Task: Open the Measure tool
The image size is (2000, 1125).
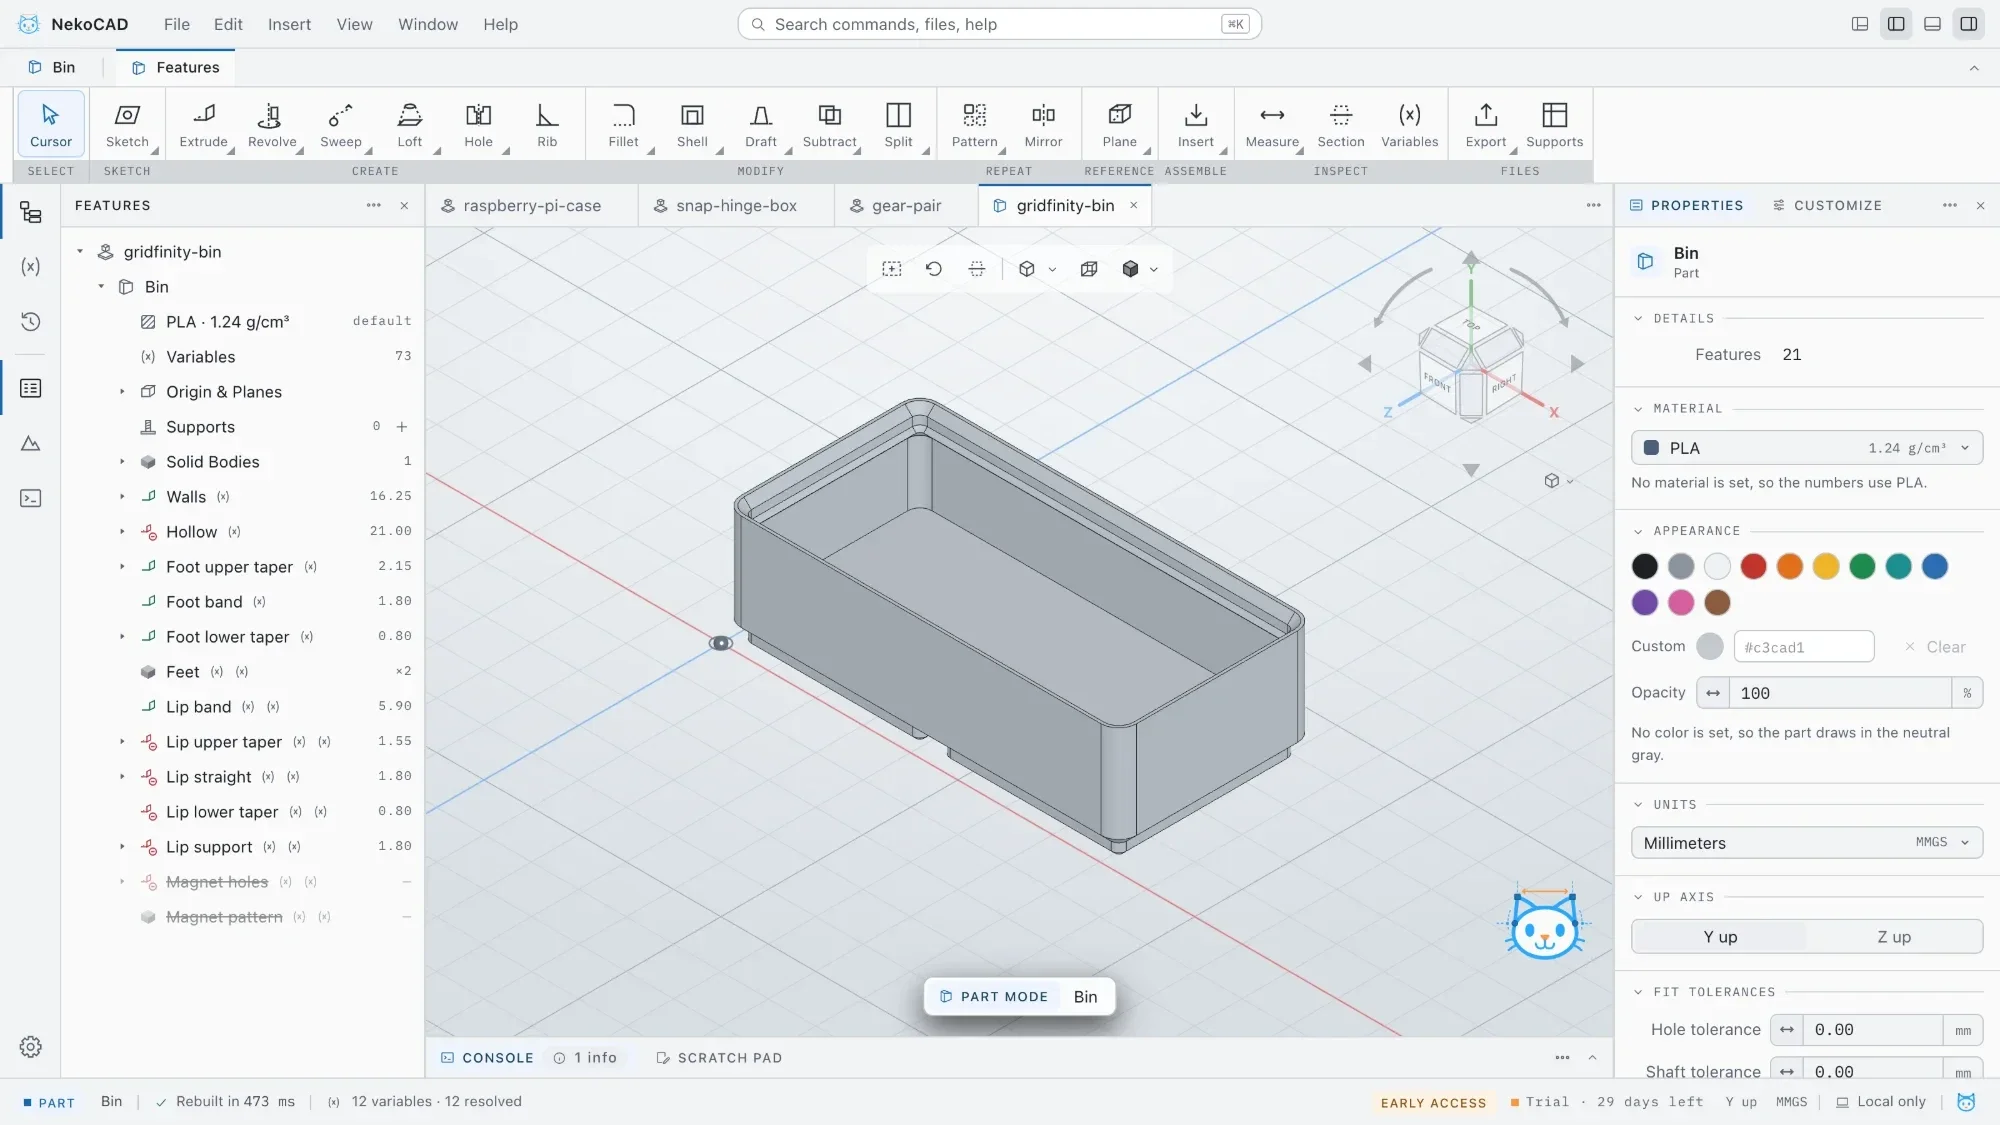Action: click(1272, 124)
